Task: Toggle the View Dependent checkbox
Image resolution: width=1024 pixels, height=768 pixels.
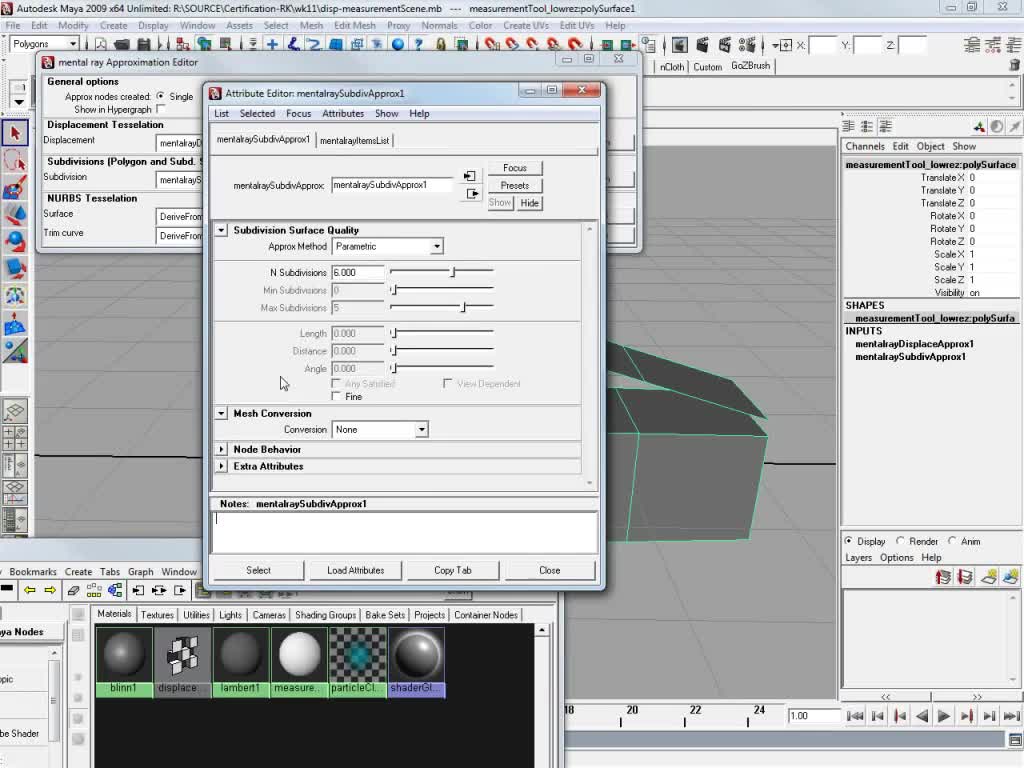Action: click(447, 383)
